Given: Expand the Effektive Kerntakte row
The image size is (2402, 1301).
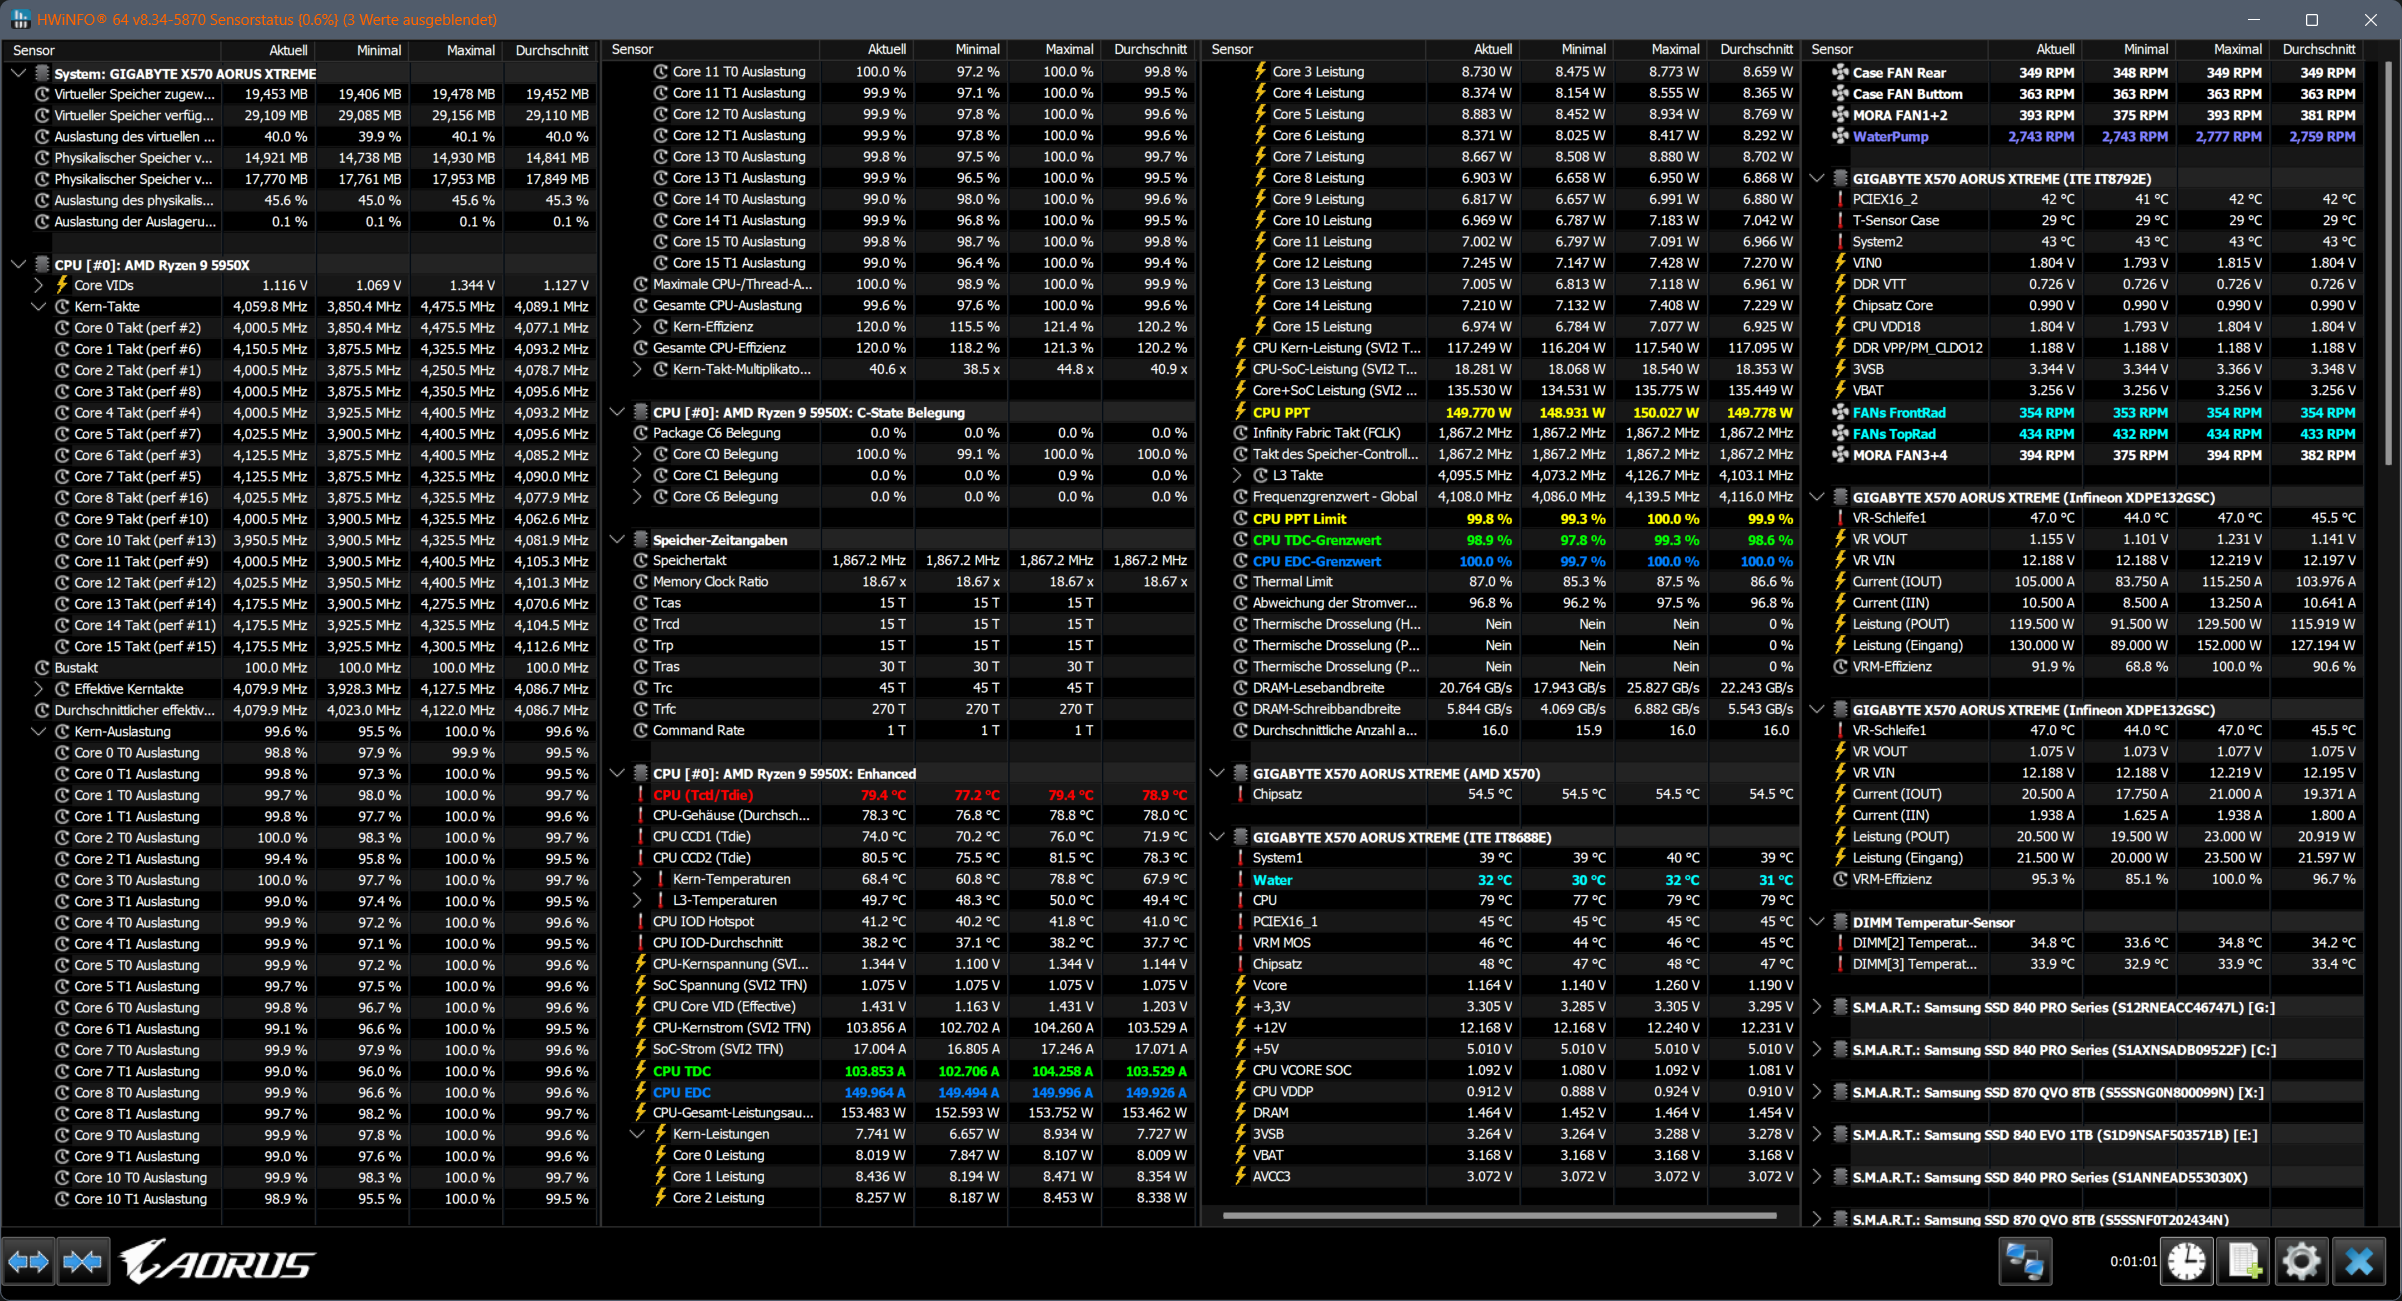Looking at the screenshot, I should click(38, 689).
